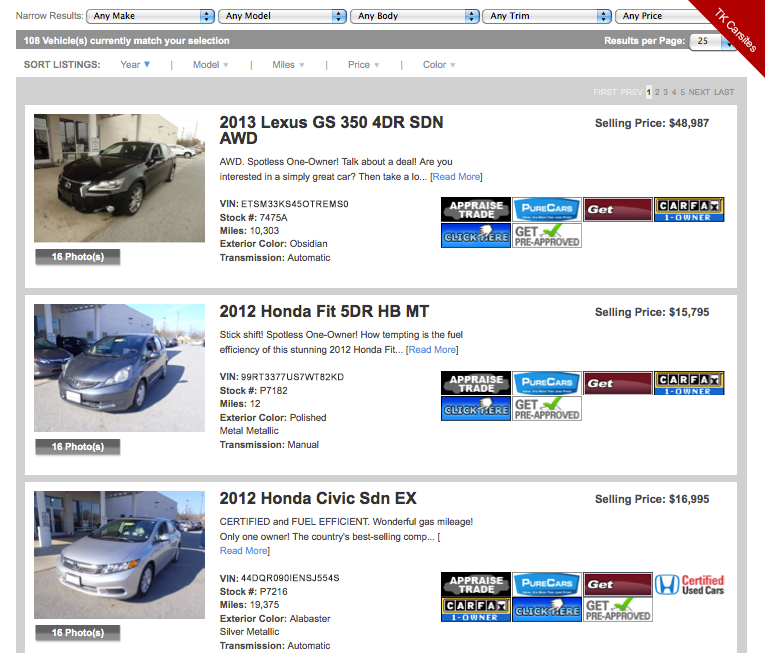The width and height of the screenshot is (765, 653).
Task: Click Honda Fit stock number P7182
Action: [x=254, y=390]
